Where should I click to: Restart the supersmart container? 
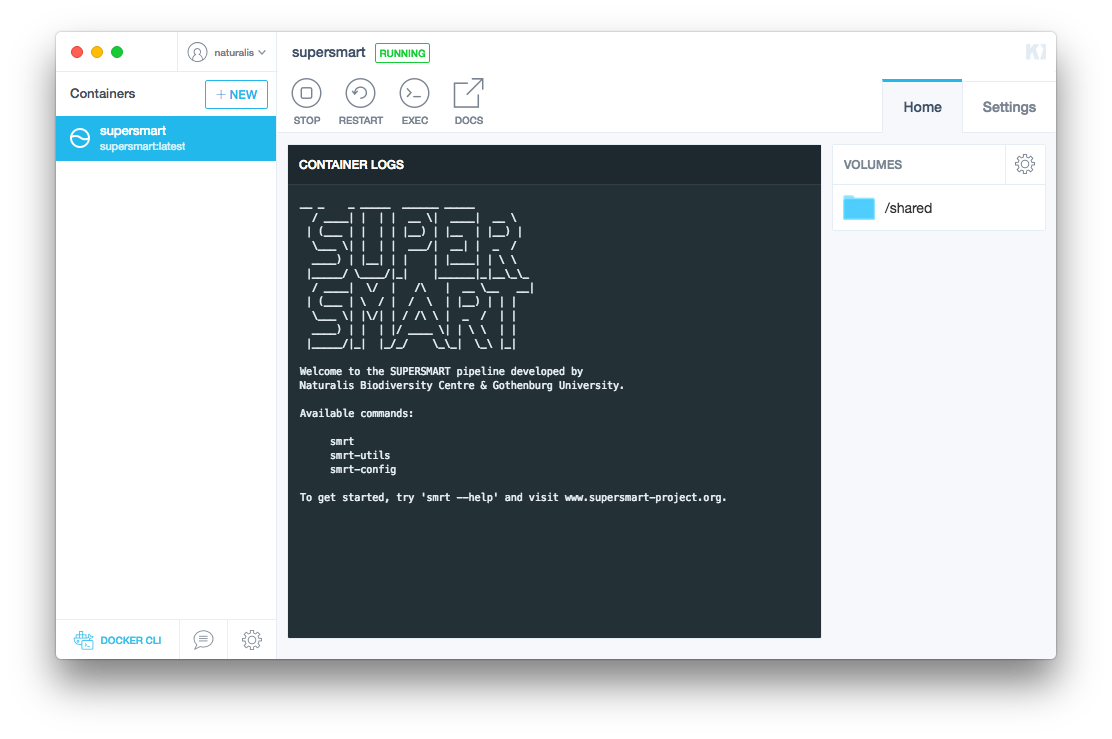point(360,101)
